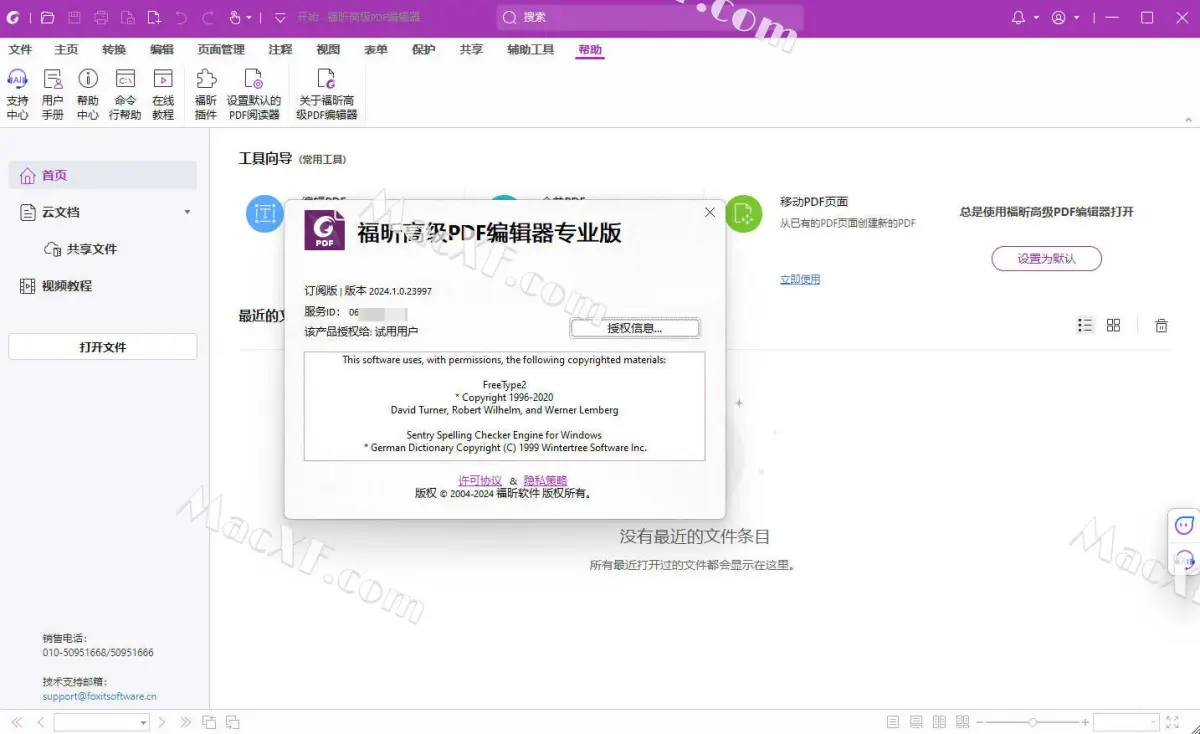The width and height of the screenshot is (1200, 734).
Task: Click the support@foxitsoftware.cn email link
Action: [99, 696]
